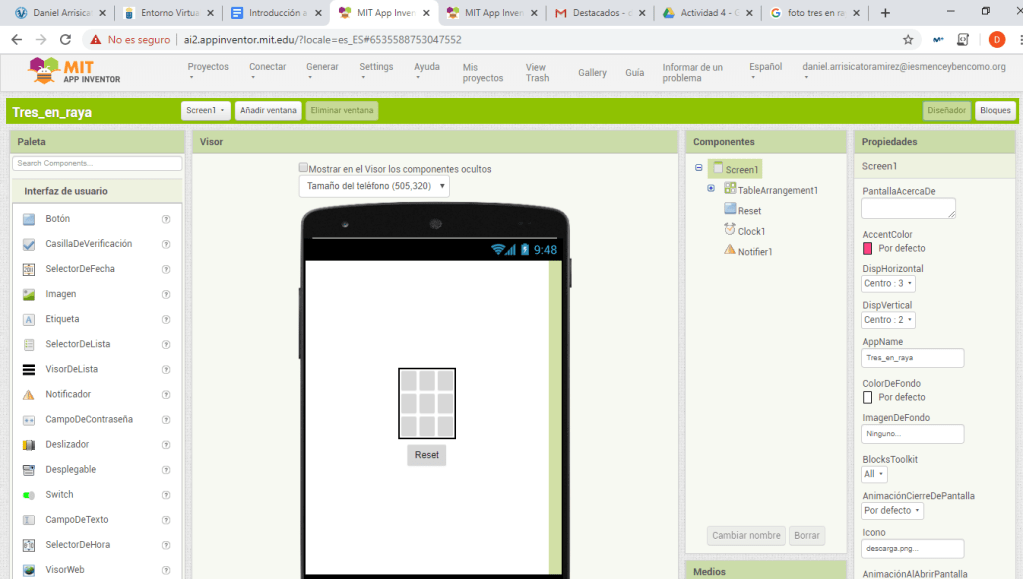Click the browser reload page icon
This screenshot has width=1023, height=579.
point(66,40)
